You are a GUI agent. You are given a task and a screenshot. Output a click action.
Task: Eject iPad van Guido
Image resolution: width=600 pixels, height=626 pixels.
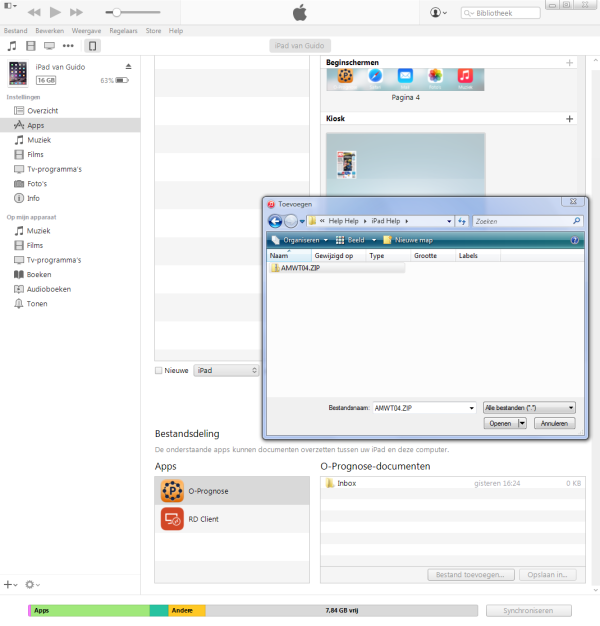pyautogui.click(x=129, y=66)
